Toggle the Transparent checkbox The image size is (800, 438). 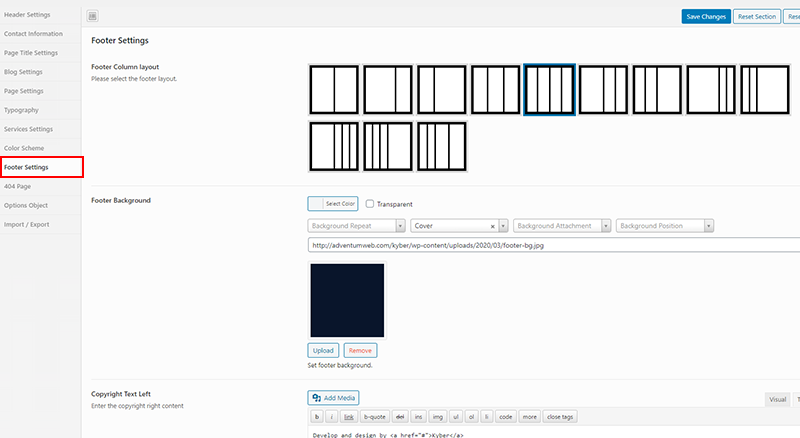(370, 204)
